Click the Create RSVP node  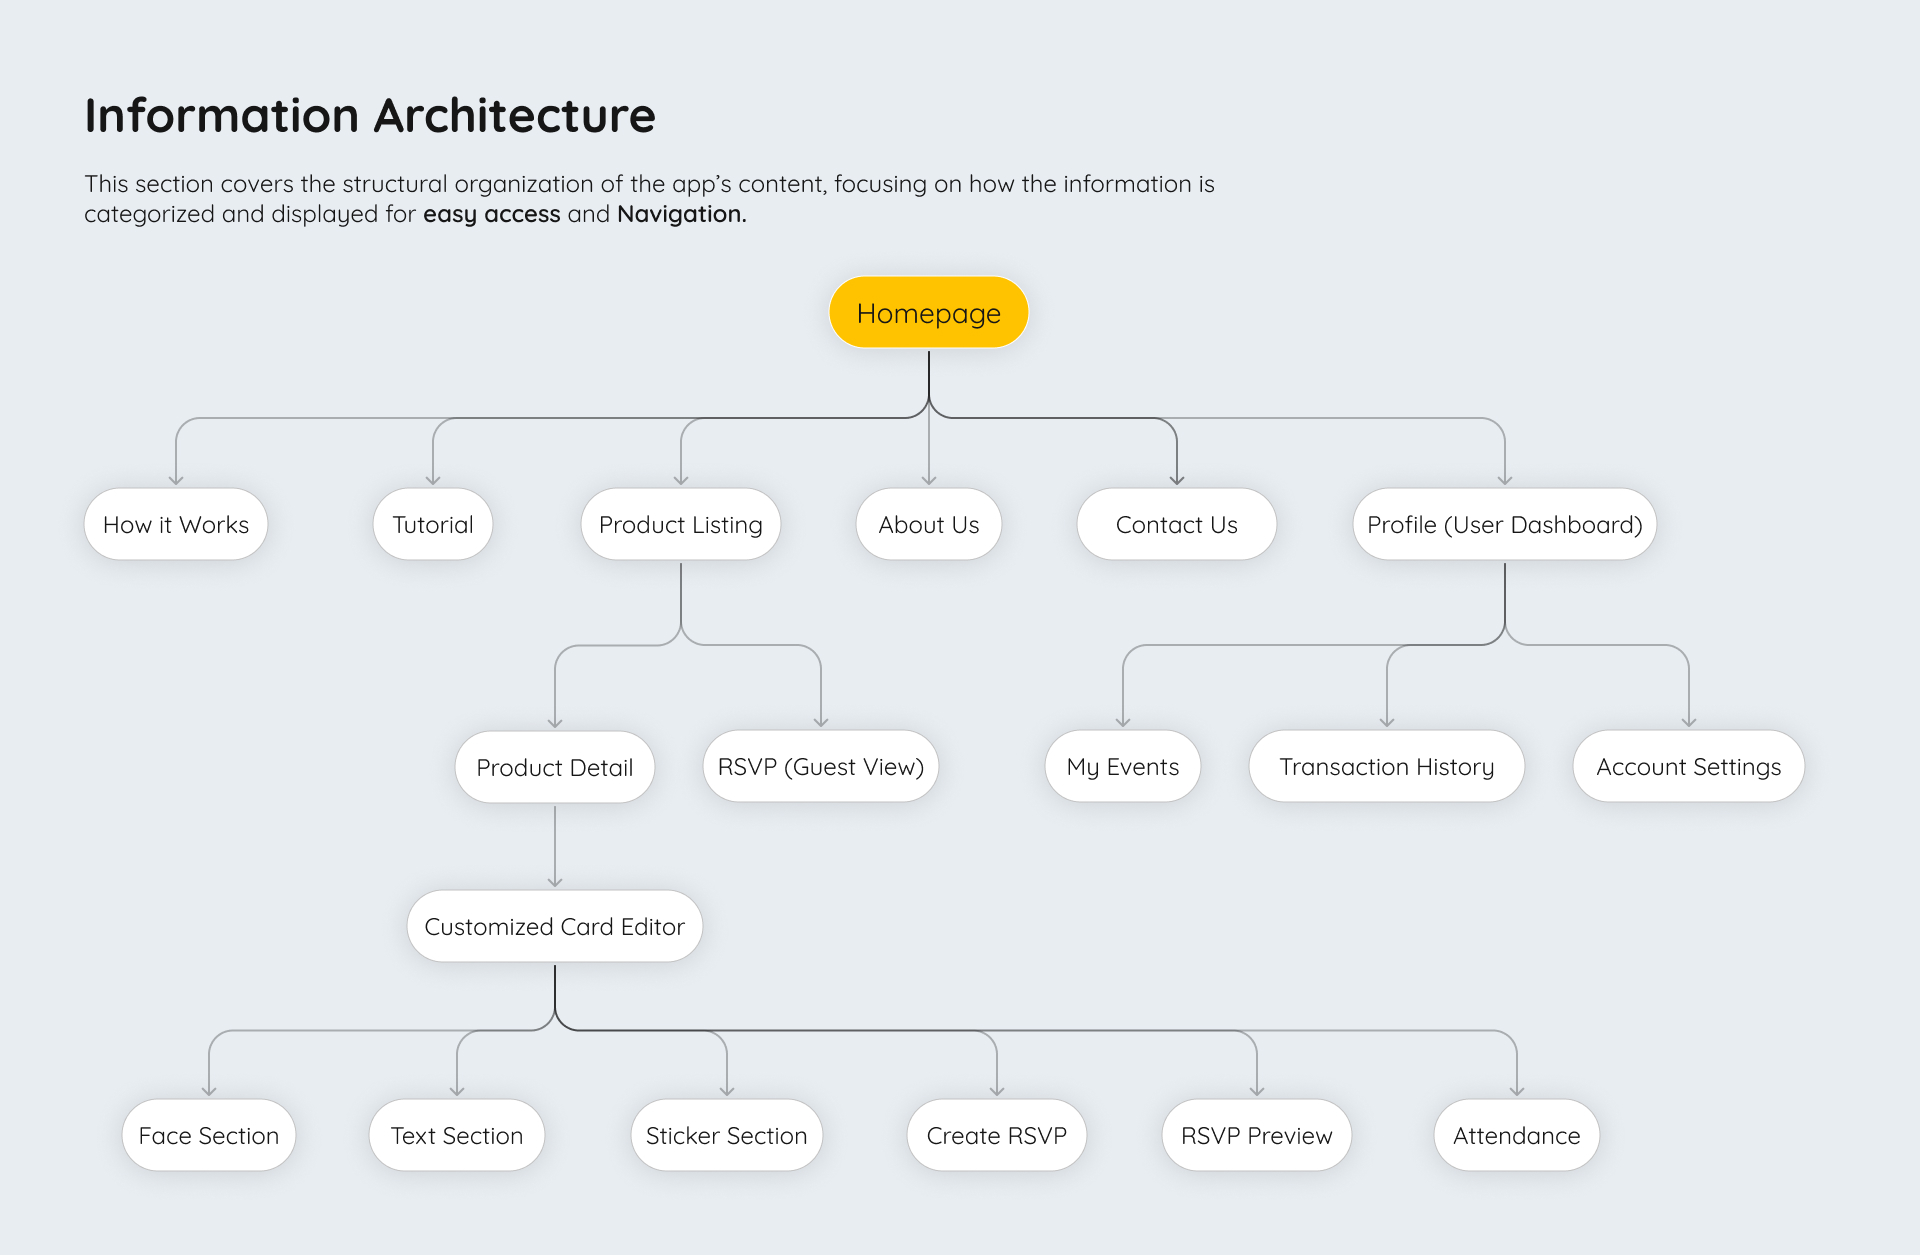[x=996, y=1136]
